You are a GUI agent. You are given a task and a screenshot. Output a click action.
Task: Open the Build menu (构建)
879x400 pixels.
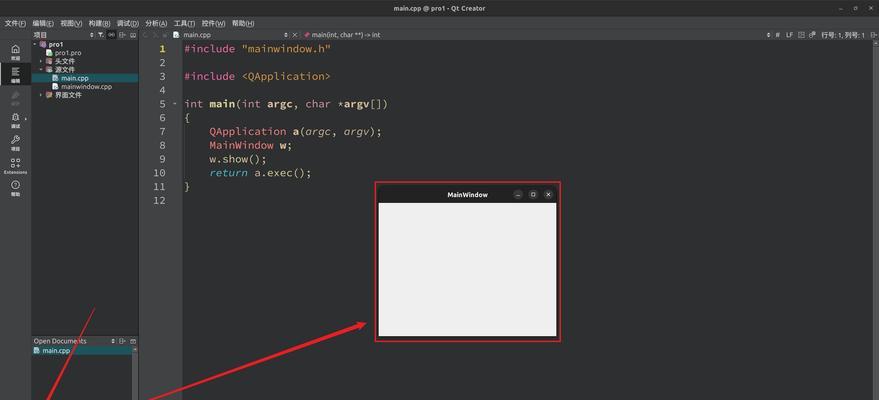99,24
